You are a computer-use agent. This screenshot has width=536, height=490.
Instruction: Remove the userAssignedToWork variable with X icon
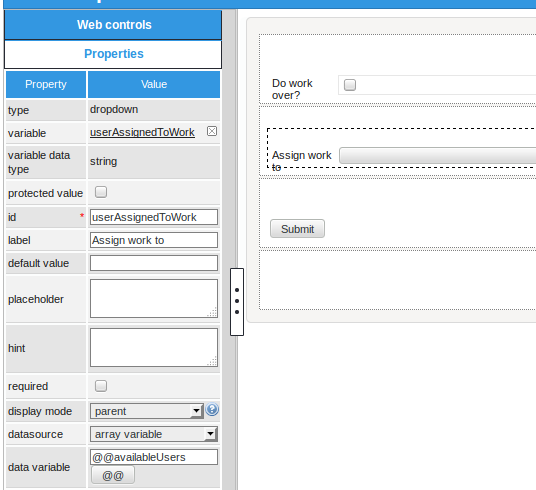pos(212,131)
